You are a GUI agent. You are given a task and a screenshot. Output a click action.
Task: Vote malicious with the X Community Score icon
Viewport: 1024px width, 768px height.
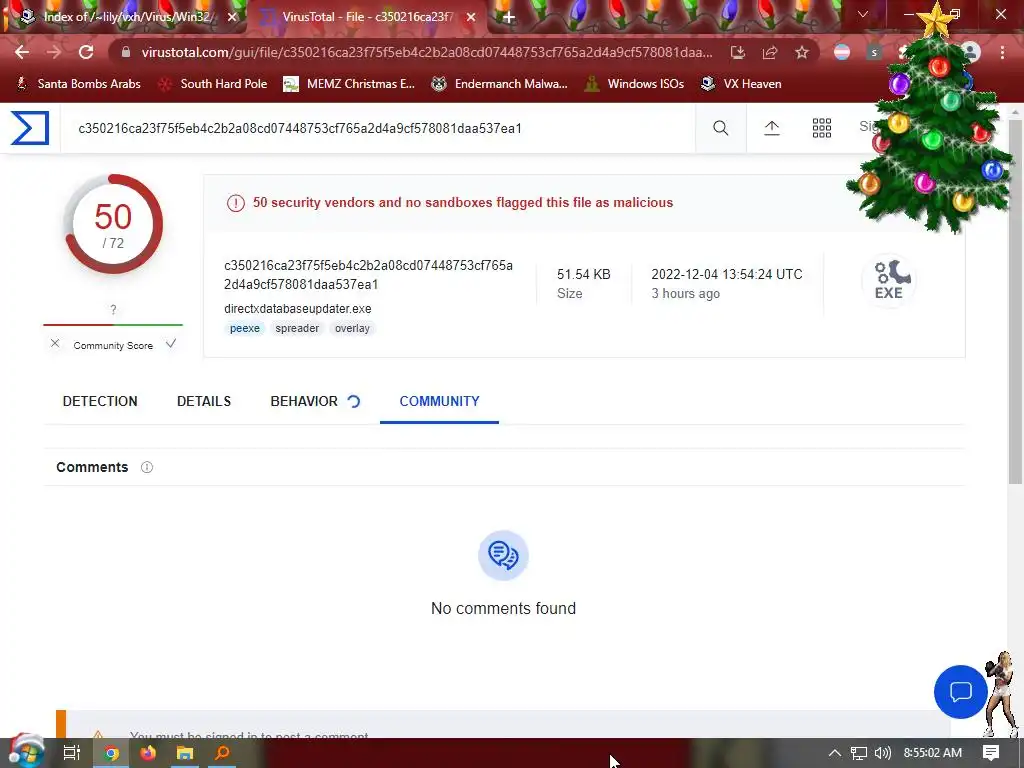coord(55,344)
